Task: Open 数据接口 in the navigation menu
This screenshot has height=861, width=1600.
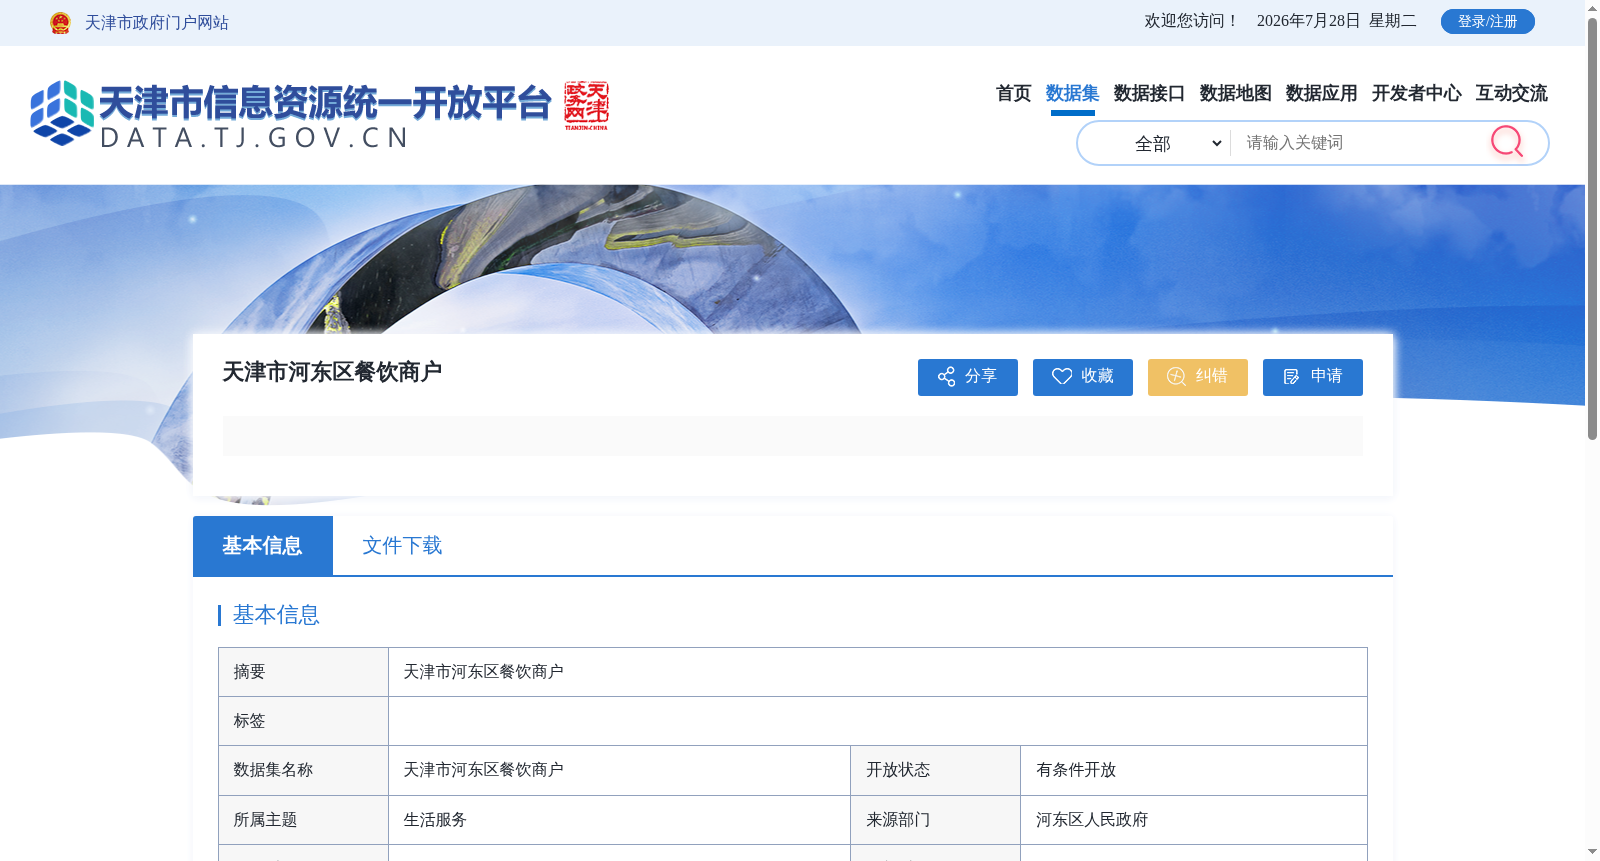Action: pyautogui.click(x=1149, y=93)
